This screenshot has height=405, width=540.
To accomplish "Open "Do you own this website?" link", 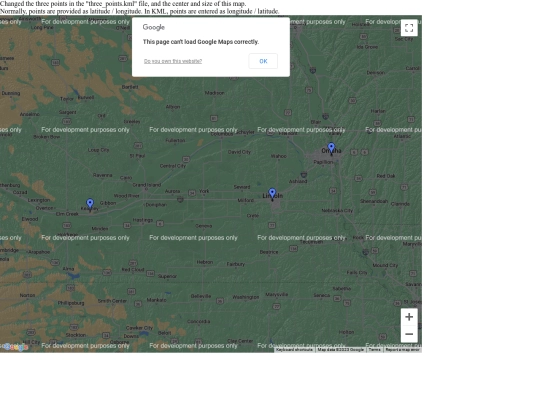I will pos(173,61).
